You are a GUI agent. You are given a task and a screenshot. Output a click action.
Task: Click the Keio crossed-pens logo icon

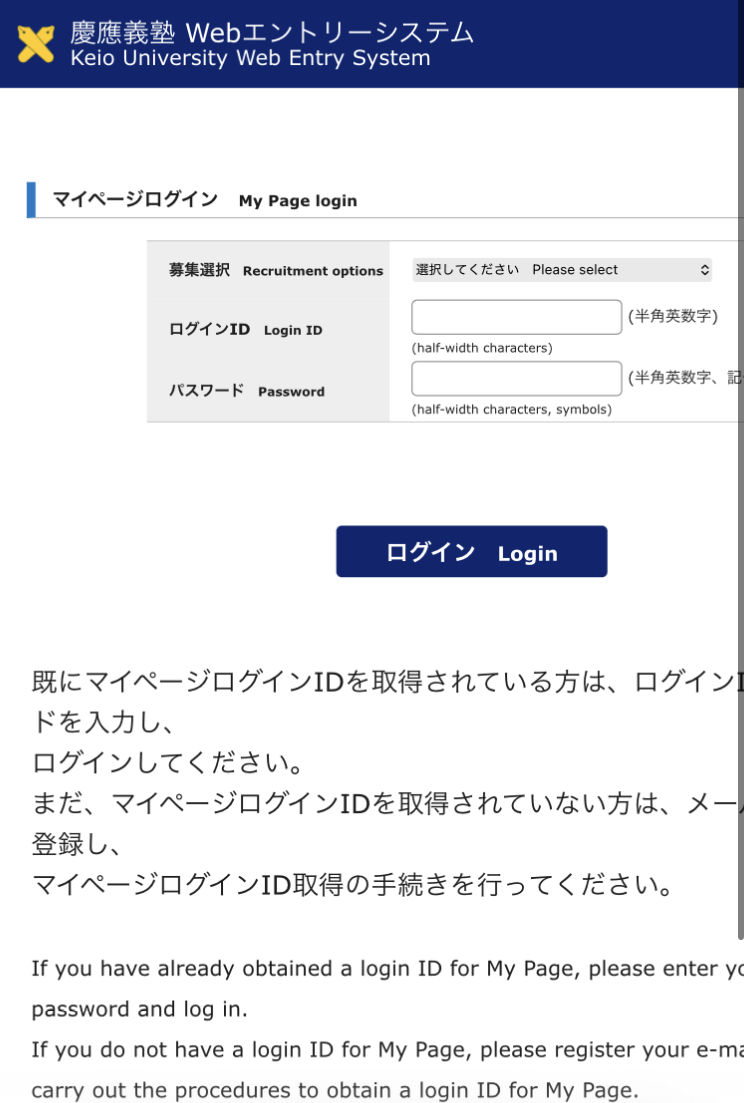[x=37, y=44]
